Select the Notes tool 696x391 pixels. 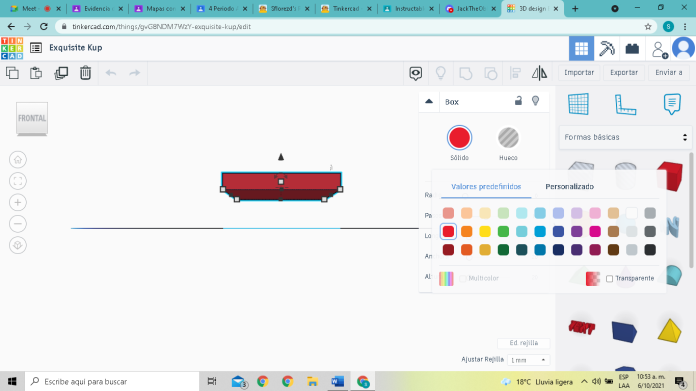click(672, 104)
